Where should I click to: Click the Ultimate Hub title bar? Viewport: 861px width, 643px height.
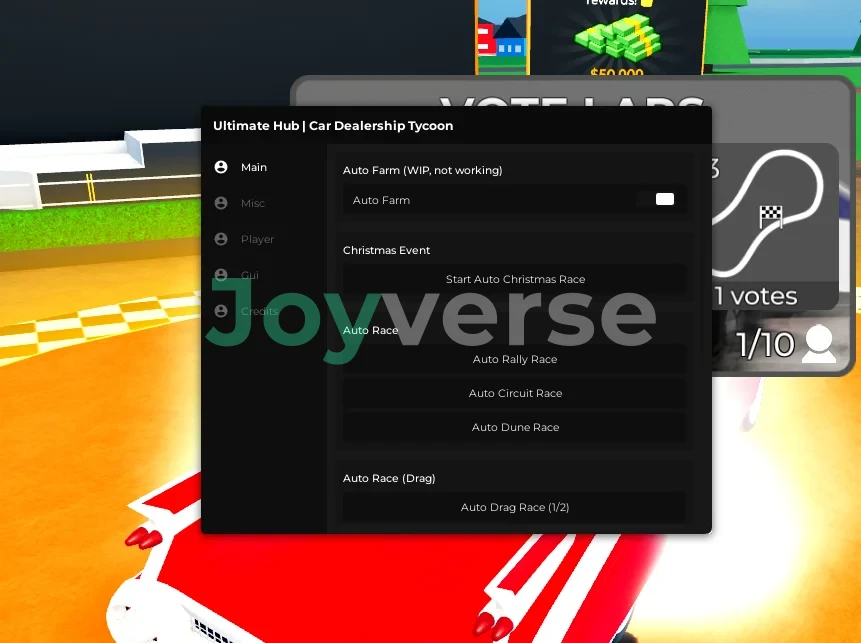click(333, 126)
